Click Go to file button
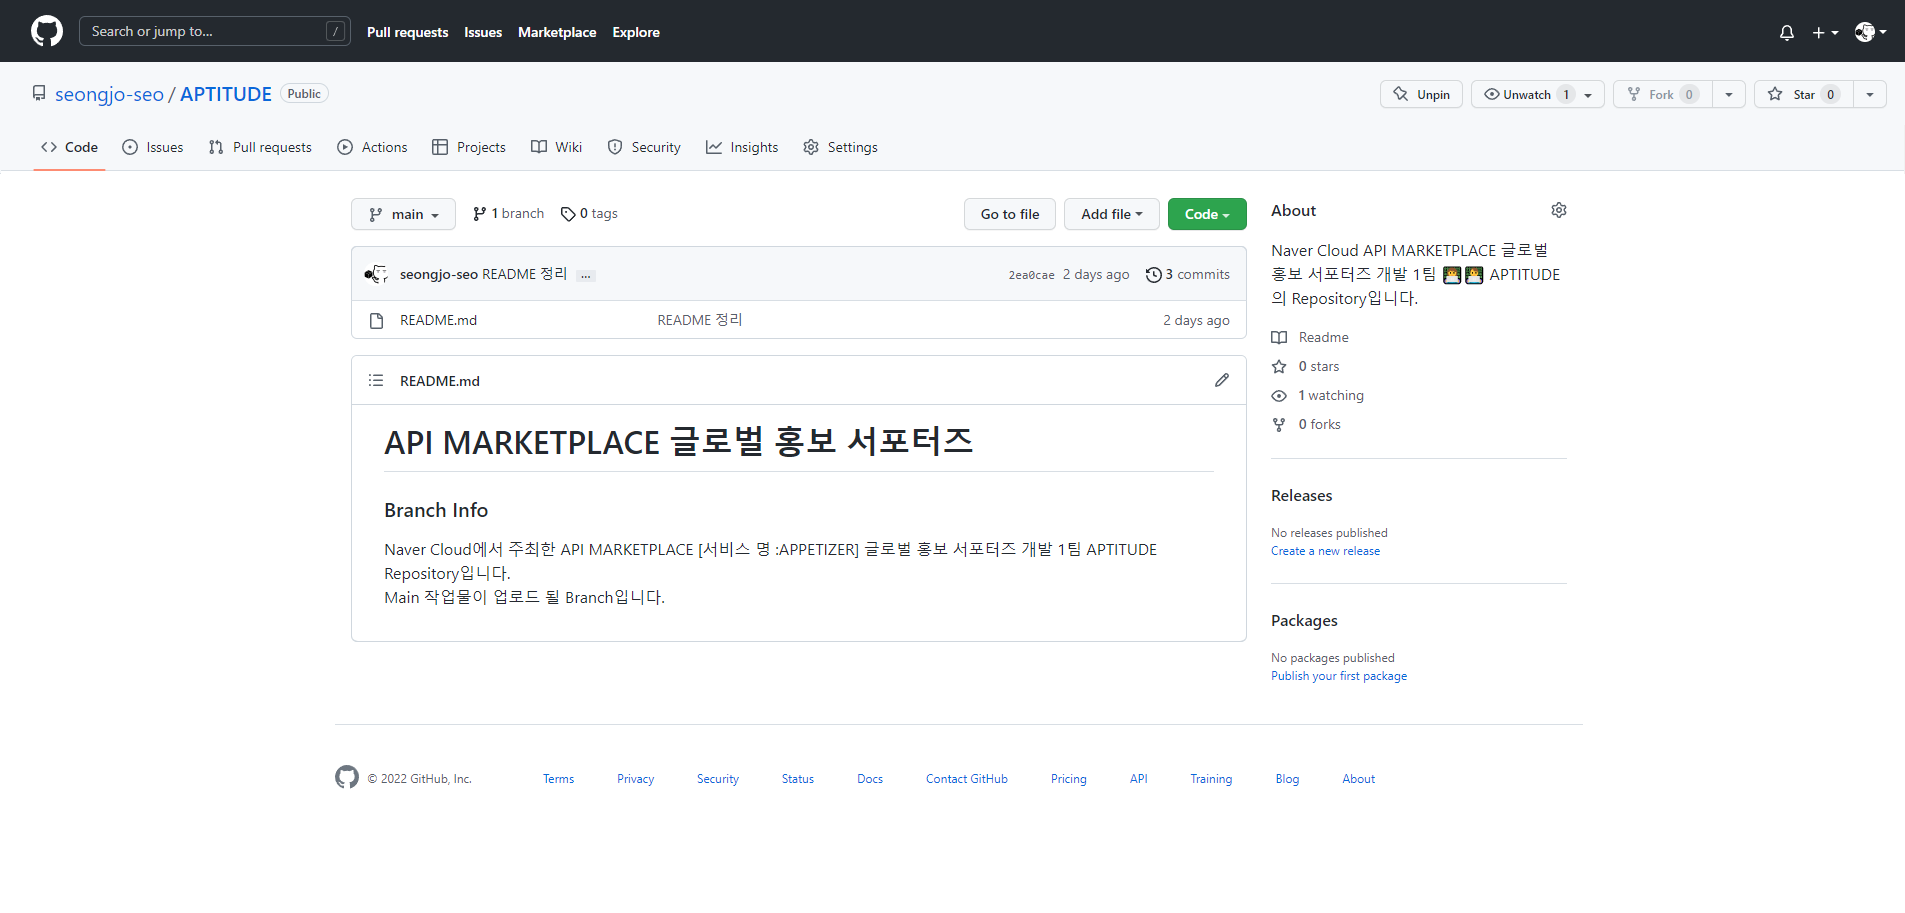 click(1010, 214)
